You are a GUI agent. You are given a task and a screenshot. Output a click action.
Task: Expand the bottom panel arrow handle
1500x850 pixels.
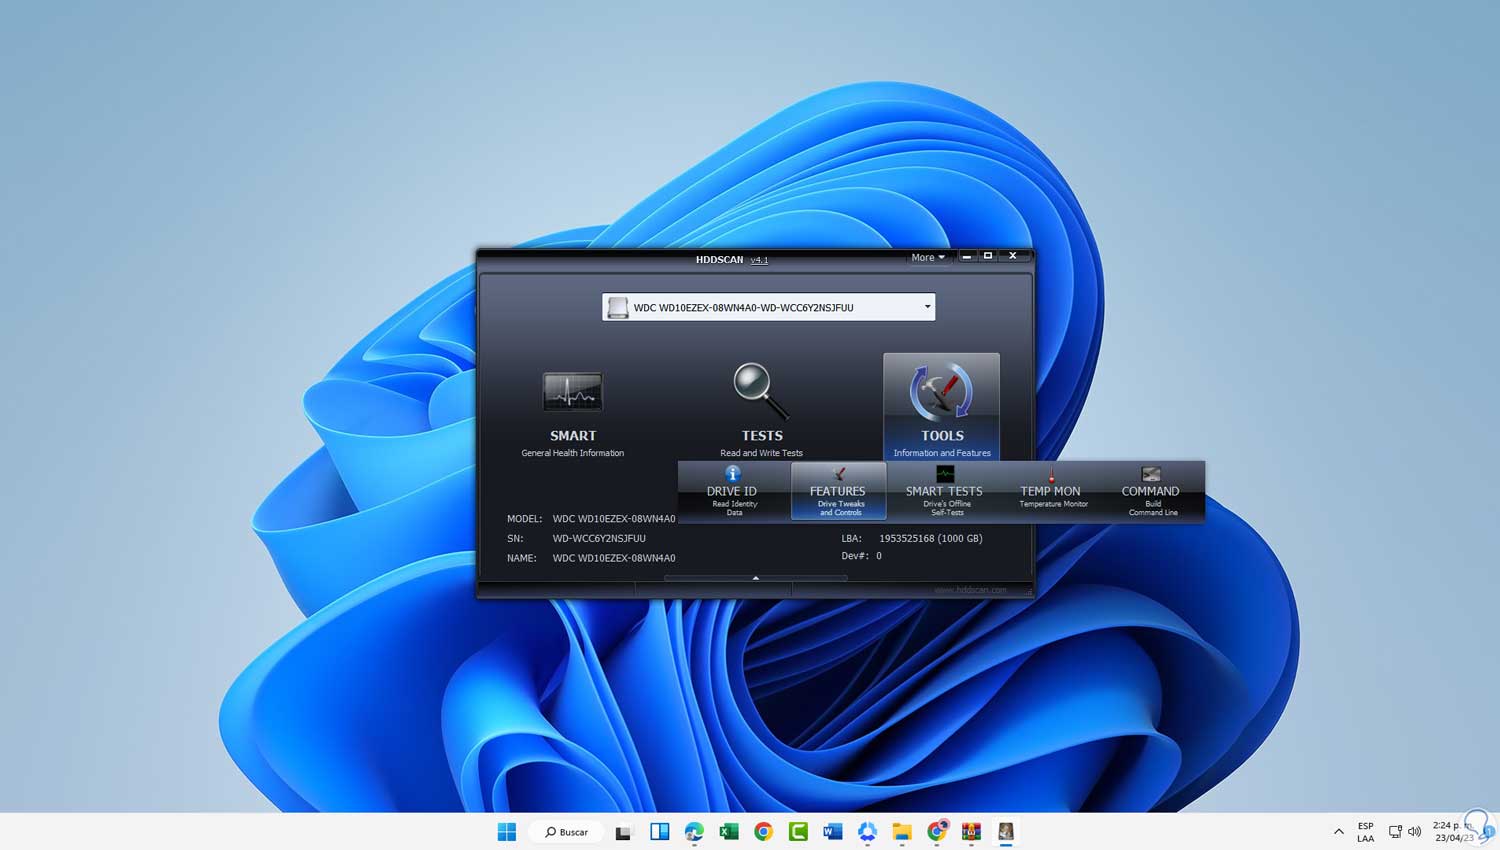756,578
